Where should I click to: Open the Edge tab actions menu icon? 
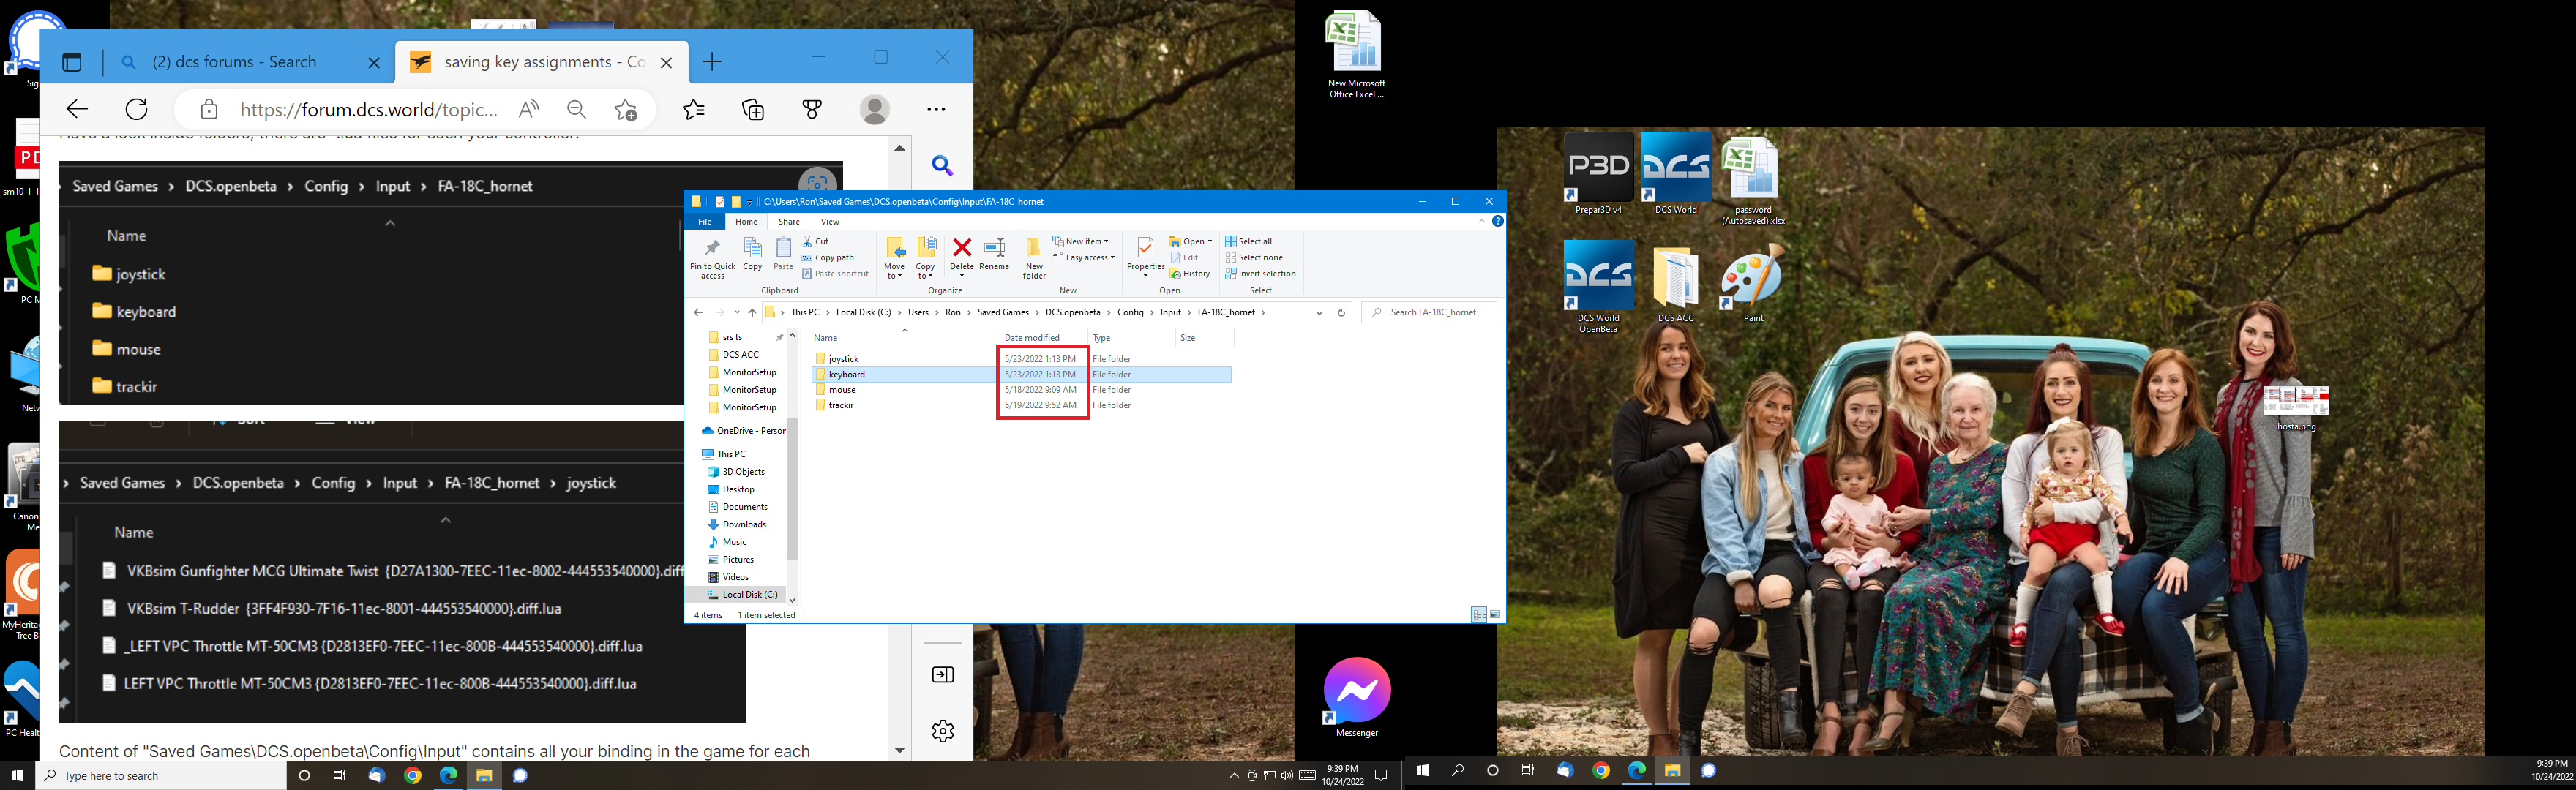click(72, 62)
